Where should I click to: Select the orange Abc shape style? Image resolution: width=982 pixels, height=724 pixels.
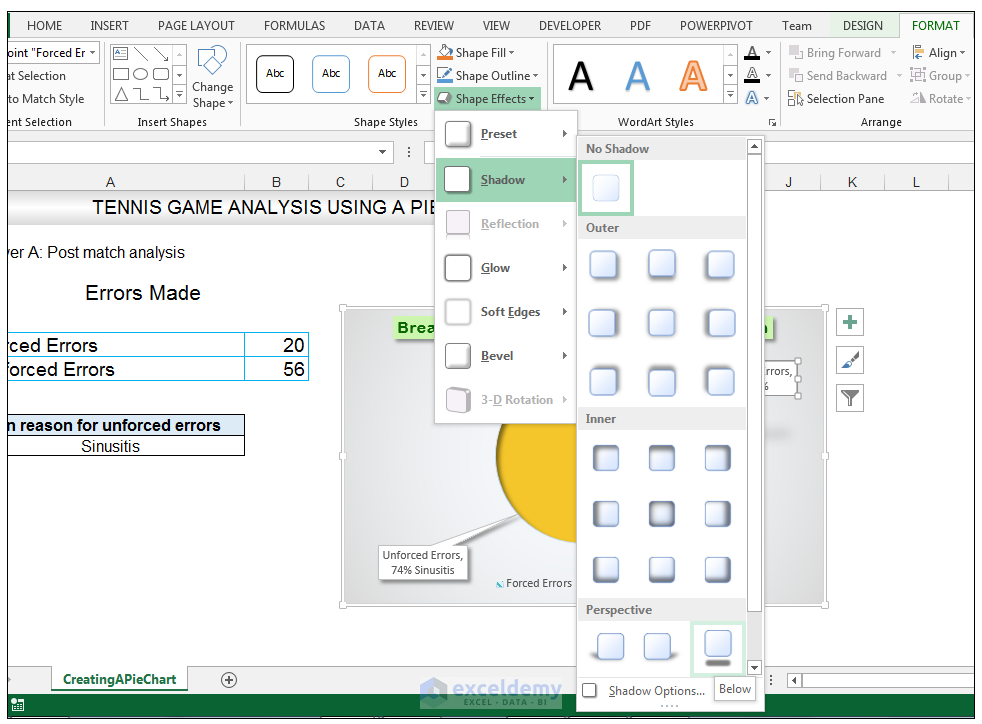click(x=387, y=74)
